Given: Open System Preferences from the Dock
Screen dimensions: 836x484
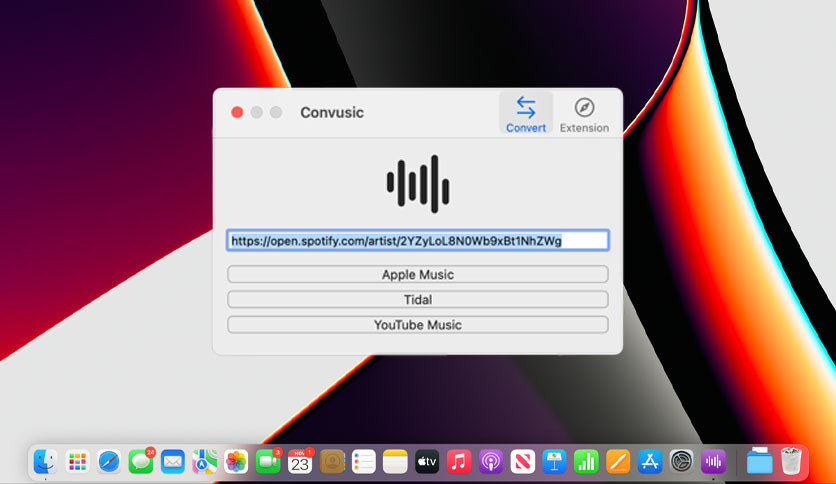Looking at the screenshot, I should pyautogui.click(x=681, y=461).
